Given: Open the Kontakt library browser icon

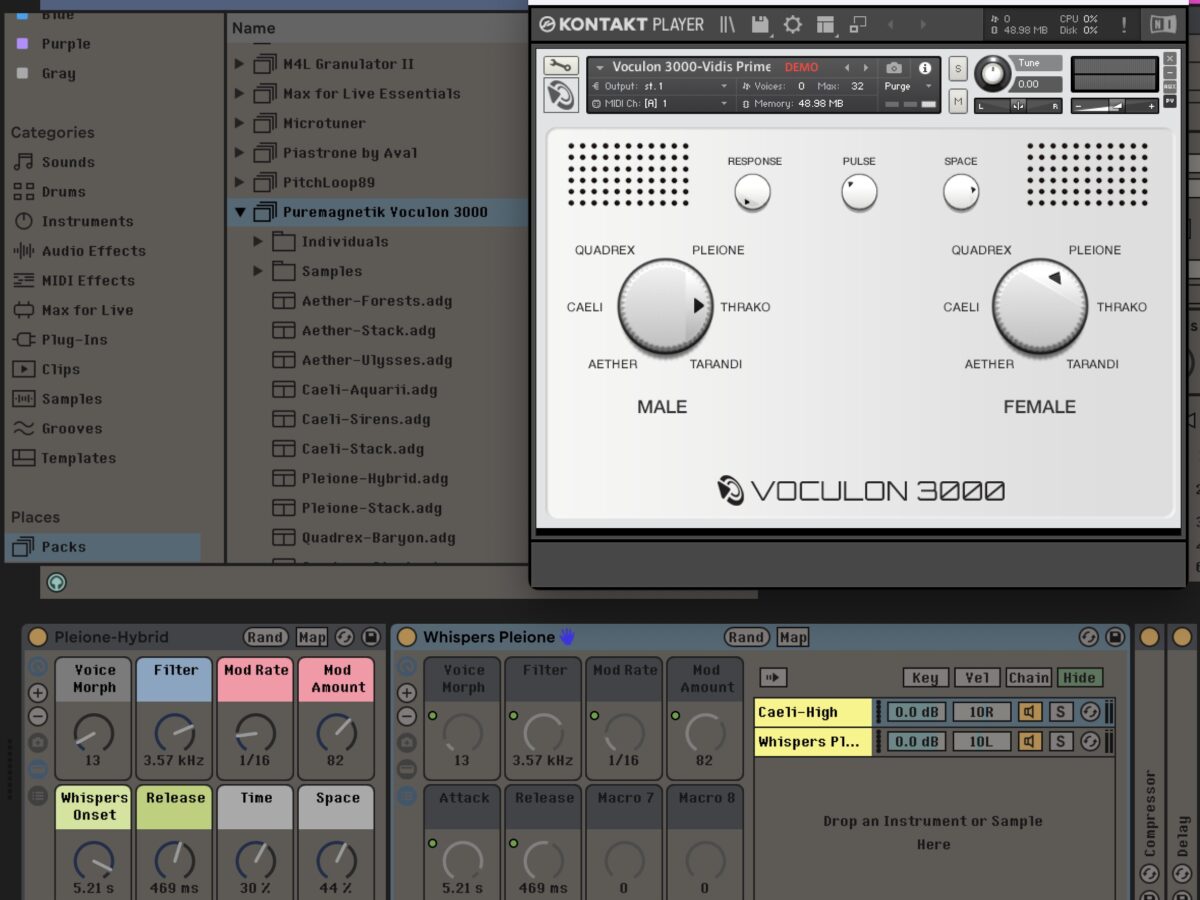Looking at the screenshot, I should tap(727, 25).
